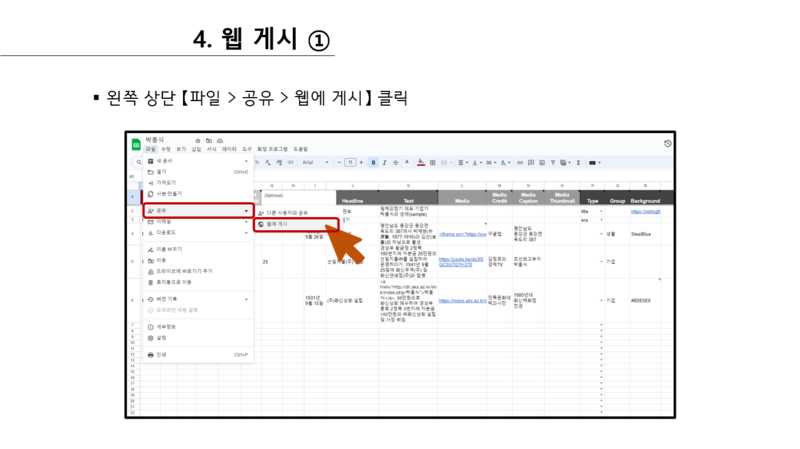Screen dimensions: 800x449
Task: Open the 보기 menu
Action: [x=181, y=149]
